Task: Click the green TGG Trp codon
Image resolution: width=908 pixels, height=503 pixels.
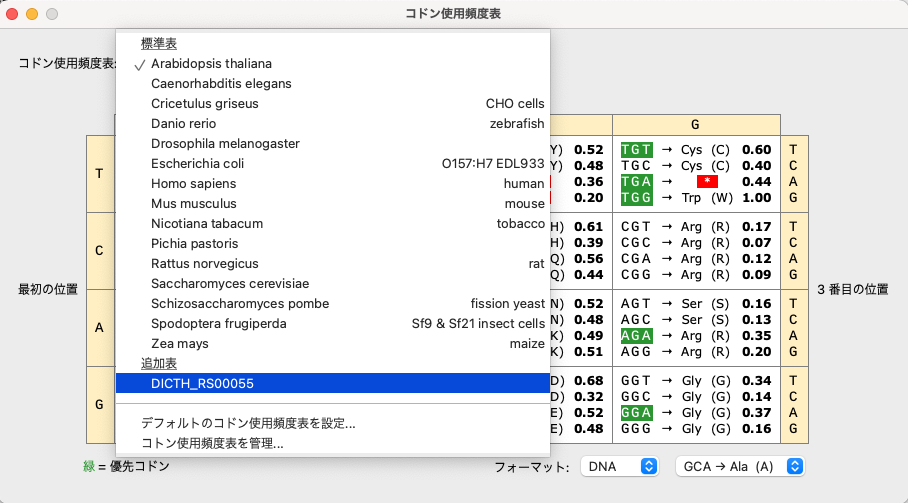Action: coord(636,198)
